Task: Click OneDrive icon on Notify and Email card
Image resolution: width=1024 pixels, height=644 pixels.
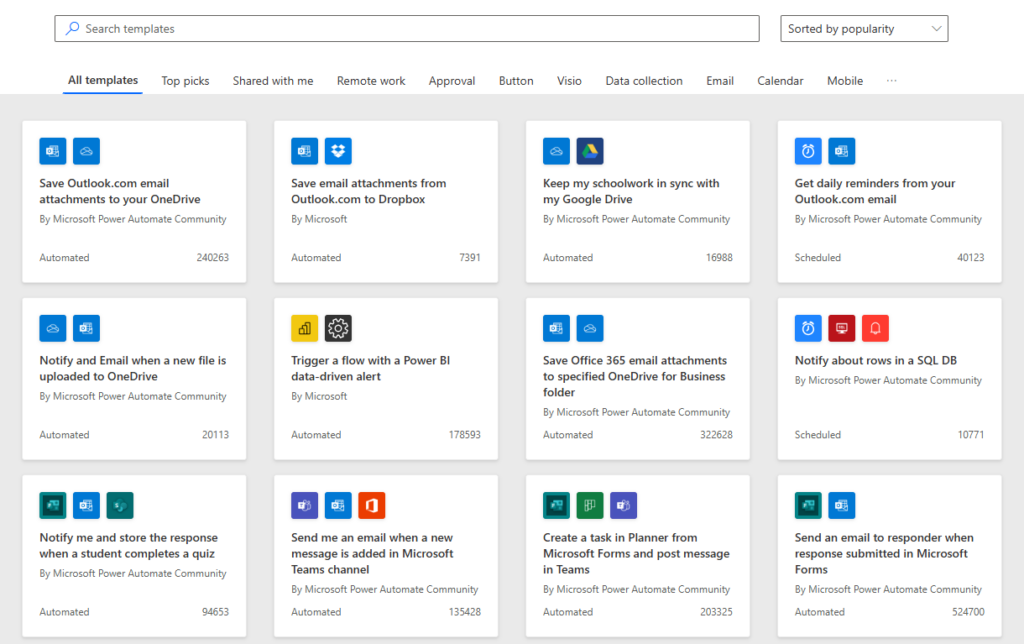Action: [x=52, y=328]
